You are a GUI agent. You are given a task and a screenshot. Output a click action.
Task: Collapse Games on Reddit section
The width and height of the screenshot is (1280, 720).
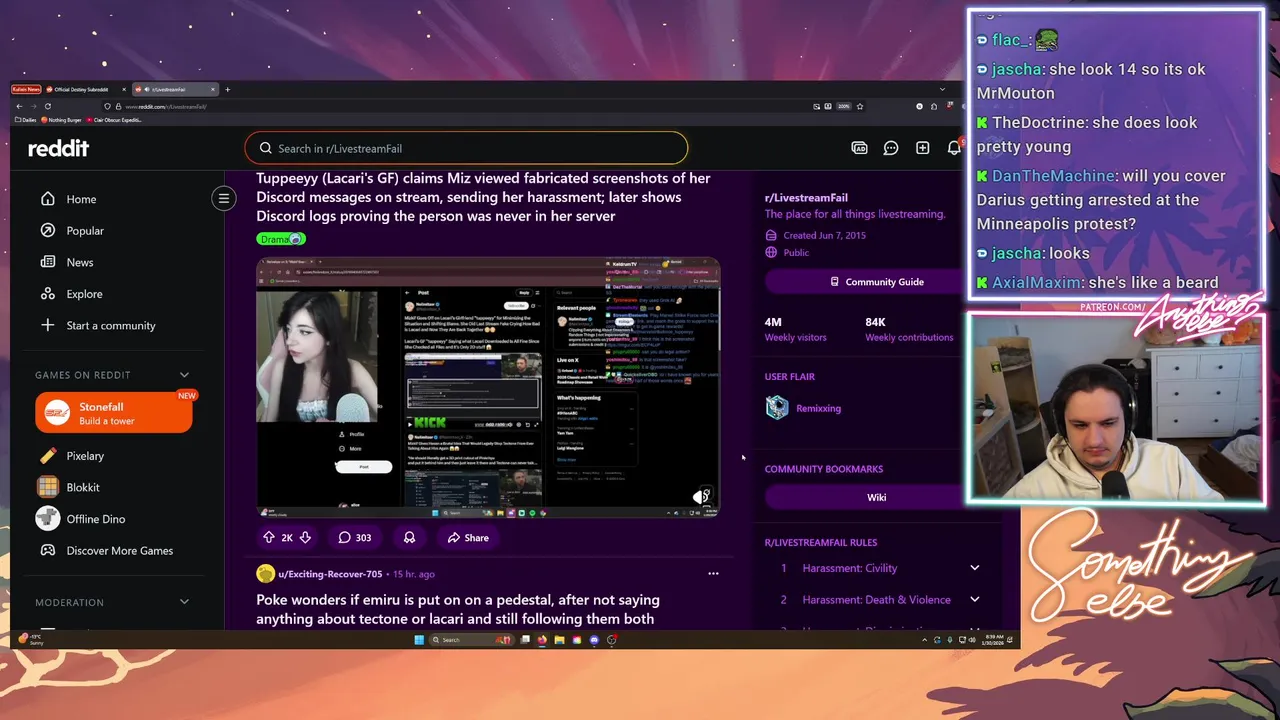pos(184,375)
